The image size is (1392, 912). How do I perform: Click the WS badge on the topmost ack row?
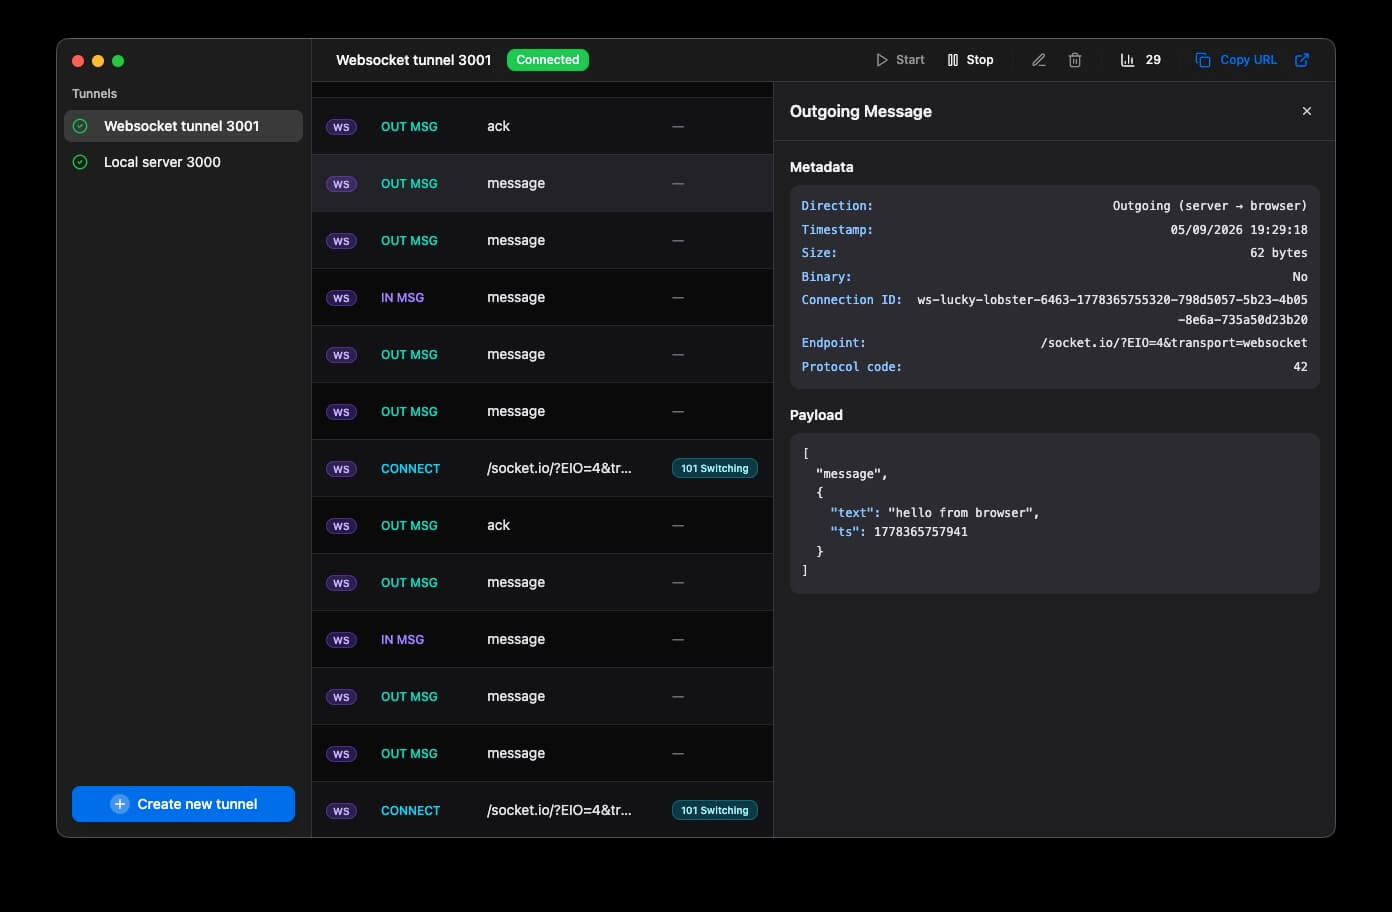click(341, 127)
